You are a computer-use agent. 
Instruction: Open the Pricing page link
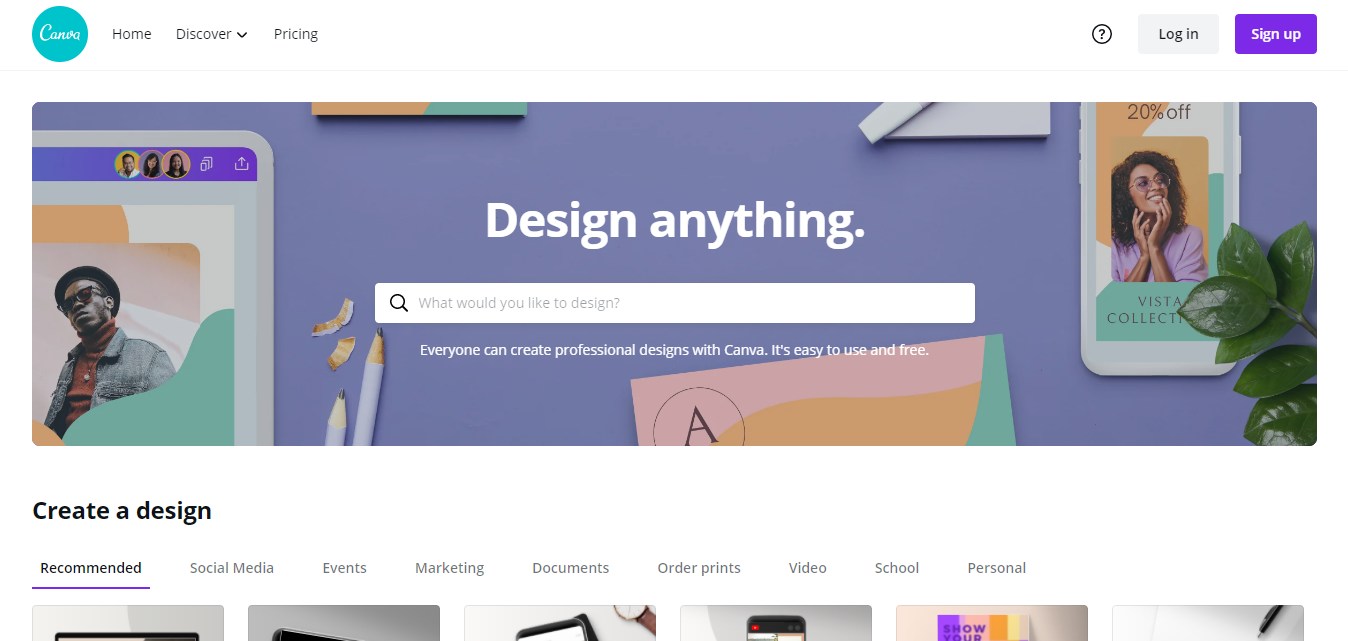pyautogui.click(x=296, y=34)
